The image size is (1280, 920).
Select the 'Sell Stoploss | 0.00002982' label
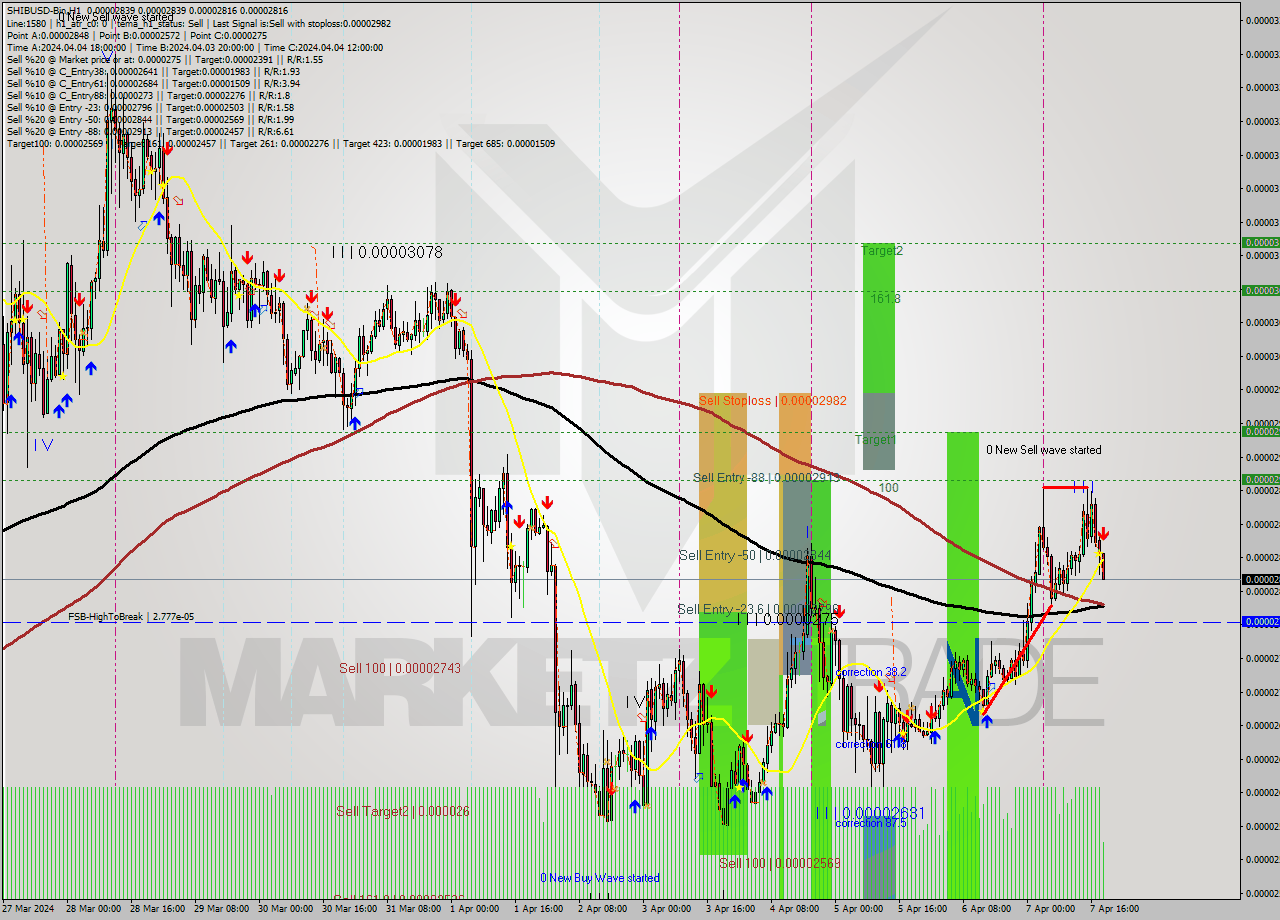tap(773, 400)
